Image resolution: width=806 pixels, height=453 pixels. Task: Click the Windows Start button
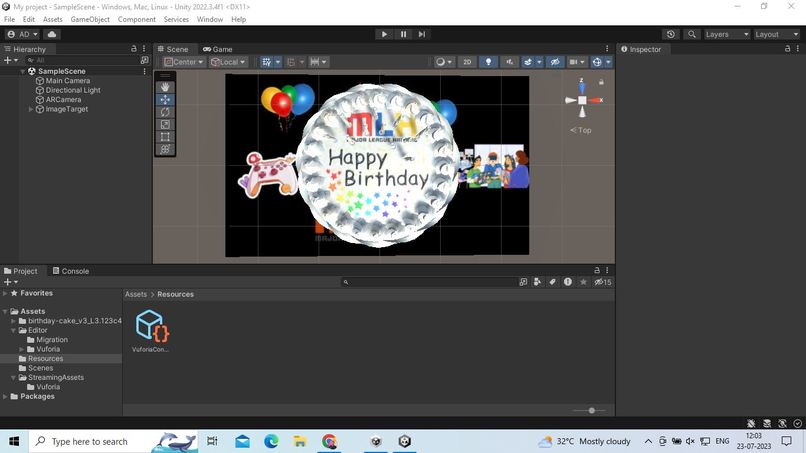coord(14,441)
